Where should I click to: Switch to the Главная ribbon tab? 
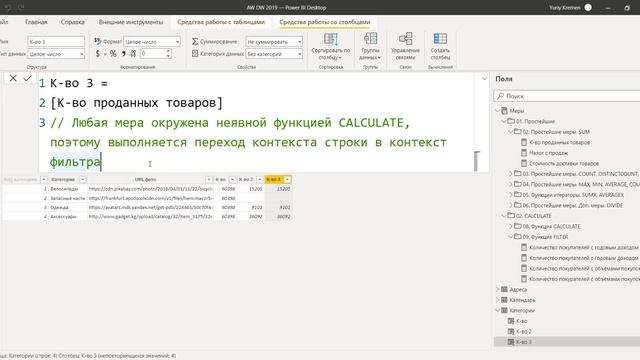(x=36, y=22)
